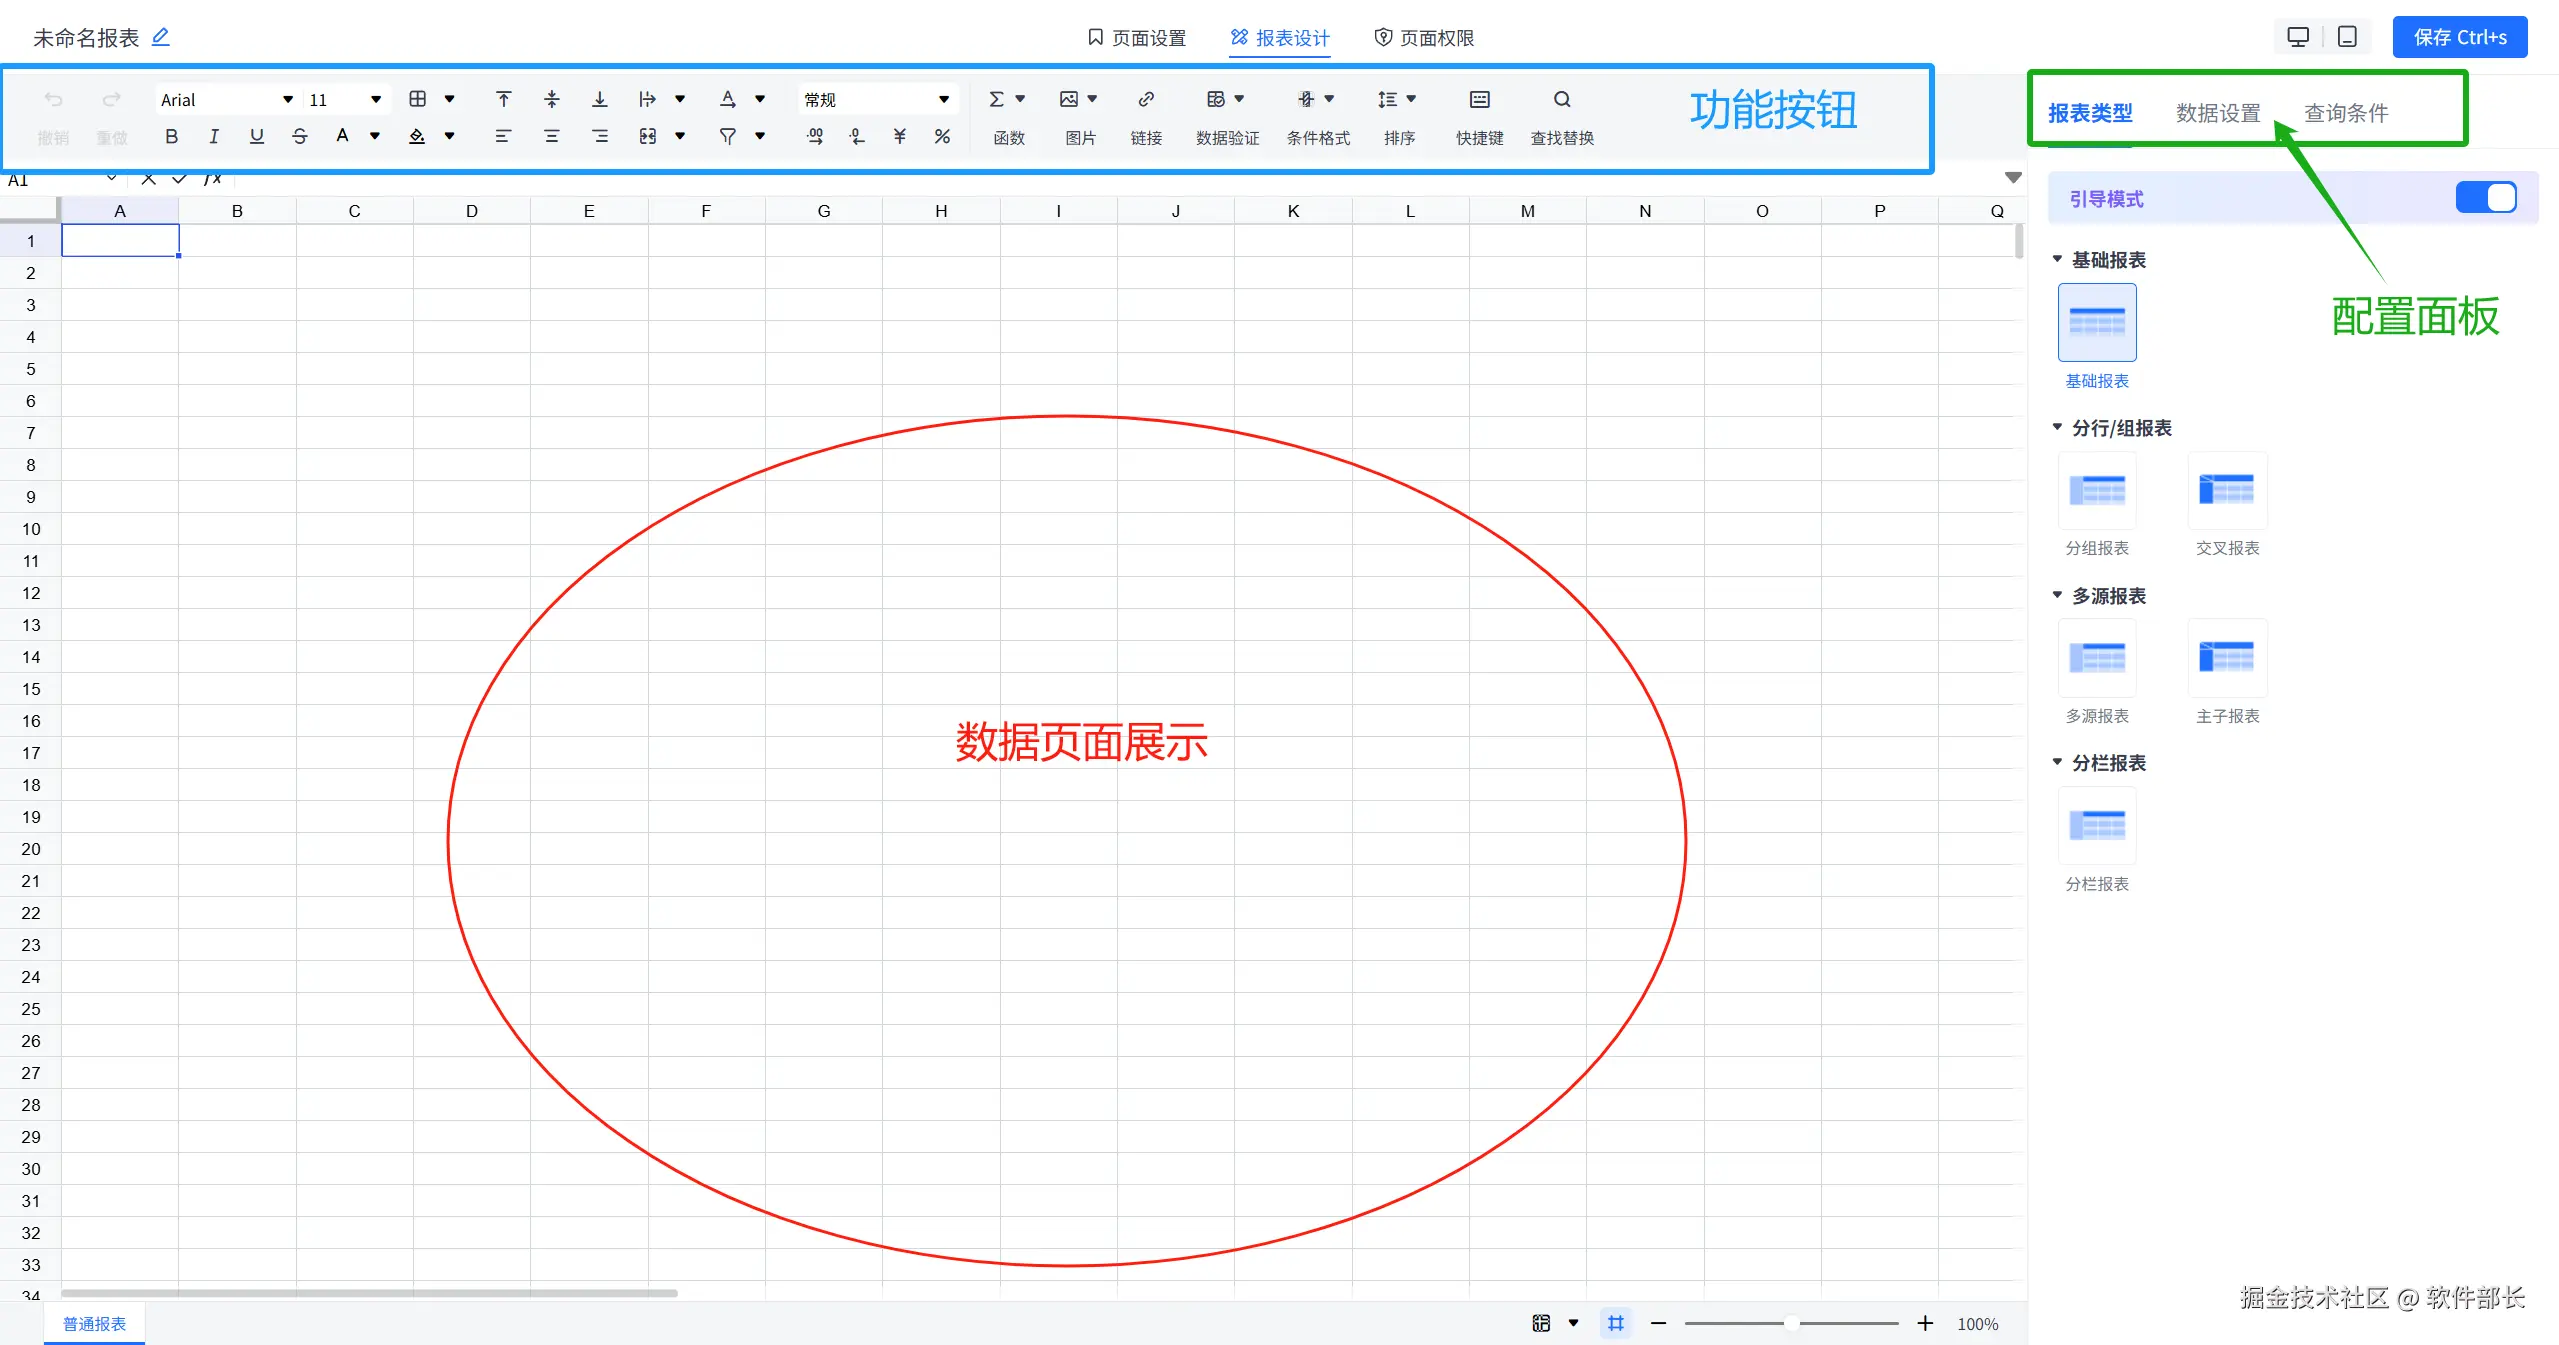Apply italic formatting
The height and width of the screenshot is (1345, 2559).
tap(213, 136)
